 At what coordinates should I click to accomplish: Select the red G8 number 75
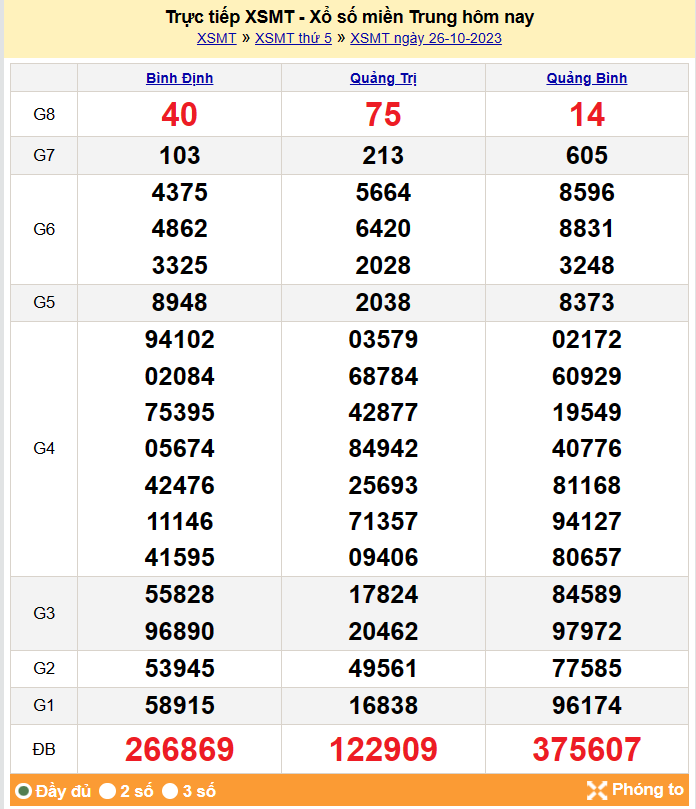pyautogui.click(x=383, y=115)
